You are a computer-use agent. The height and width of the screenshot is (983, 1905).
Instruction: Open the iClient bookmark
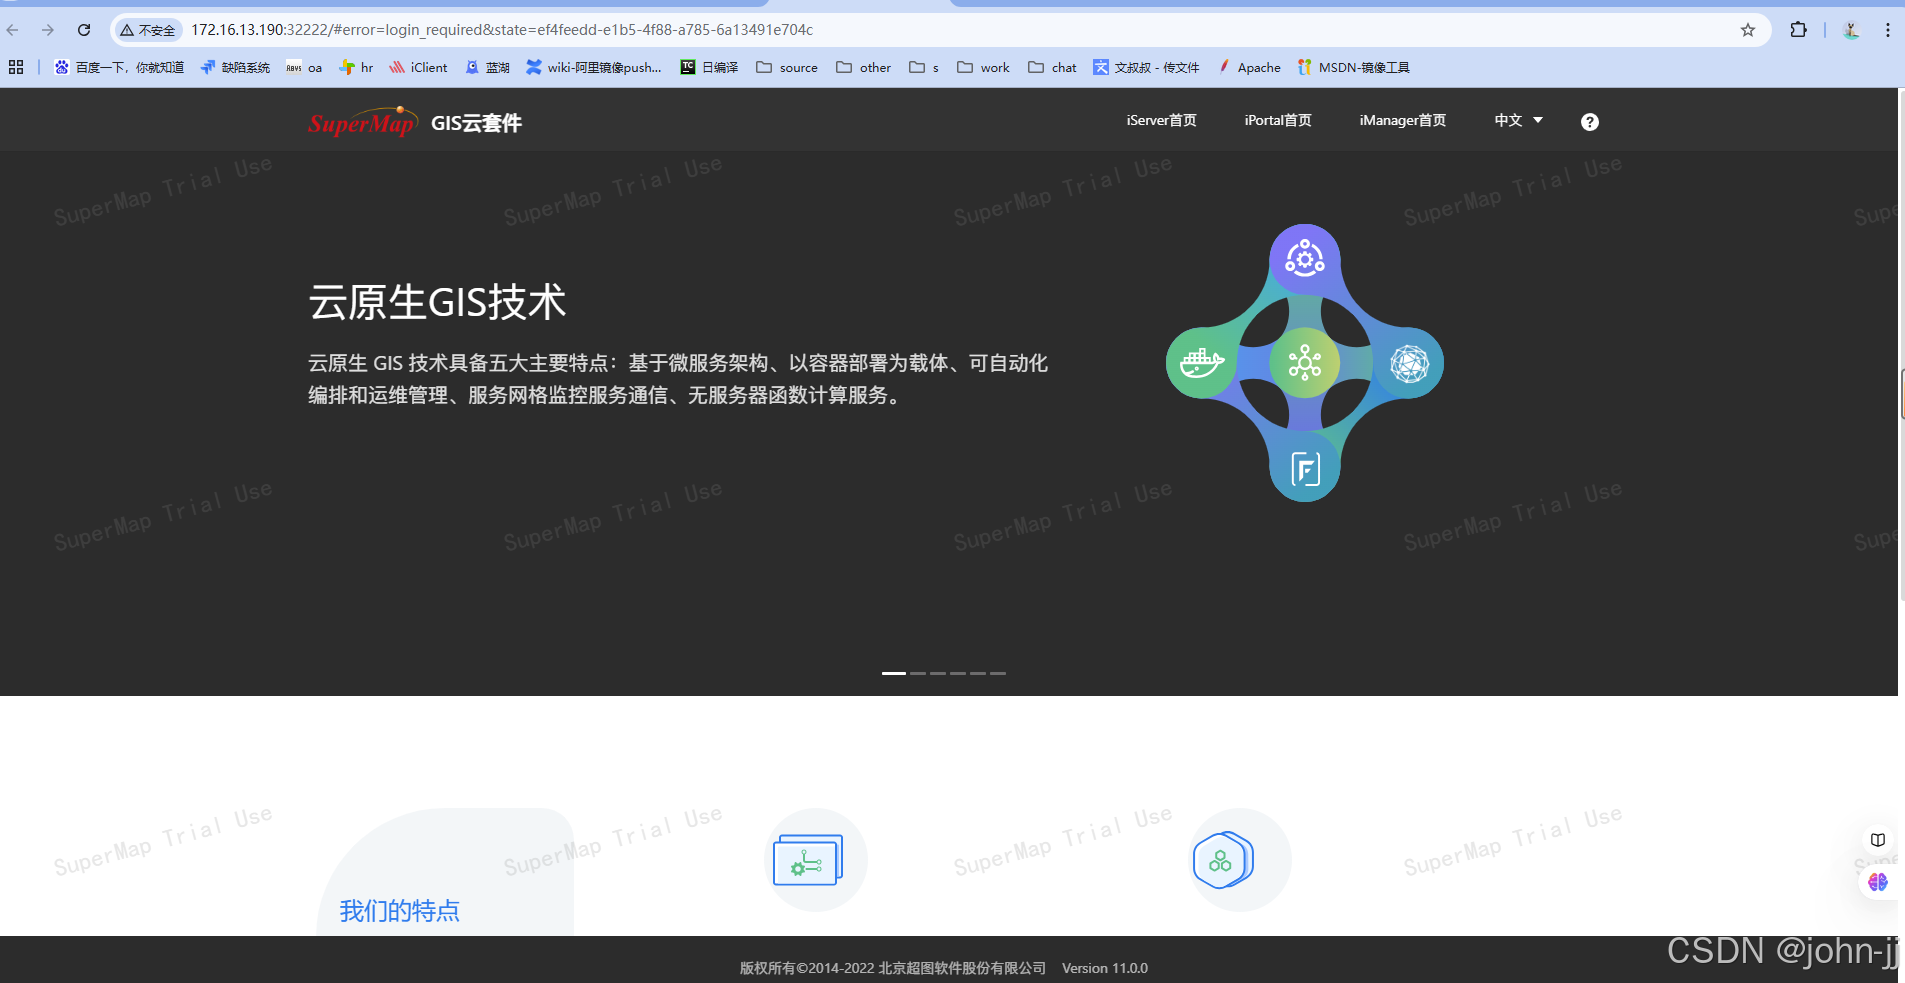click(x=418, y=67)
